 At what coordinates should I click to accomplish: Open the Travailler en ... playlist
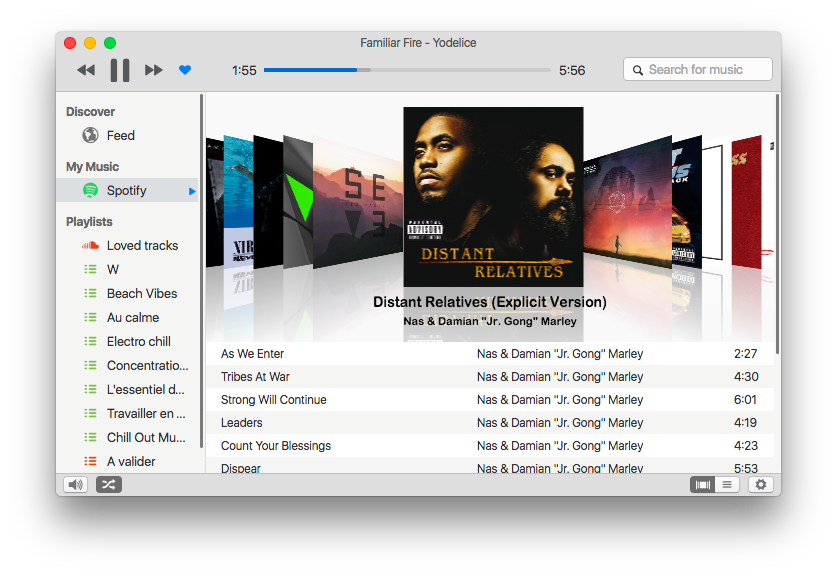(127, 414)
